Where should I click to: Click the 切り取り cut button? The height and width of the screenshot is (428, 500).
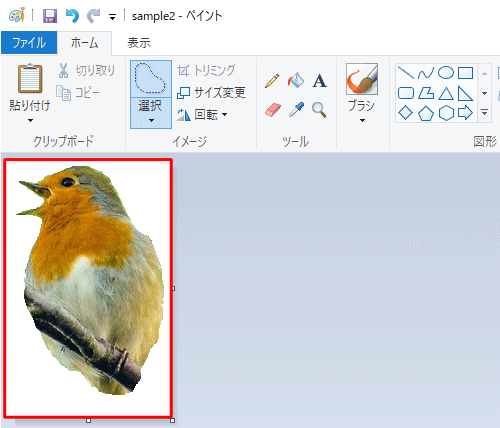click(87, 71)
